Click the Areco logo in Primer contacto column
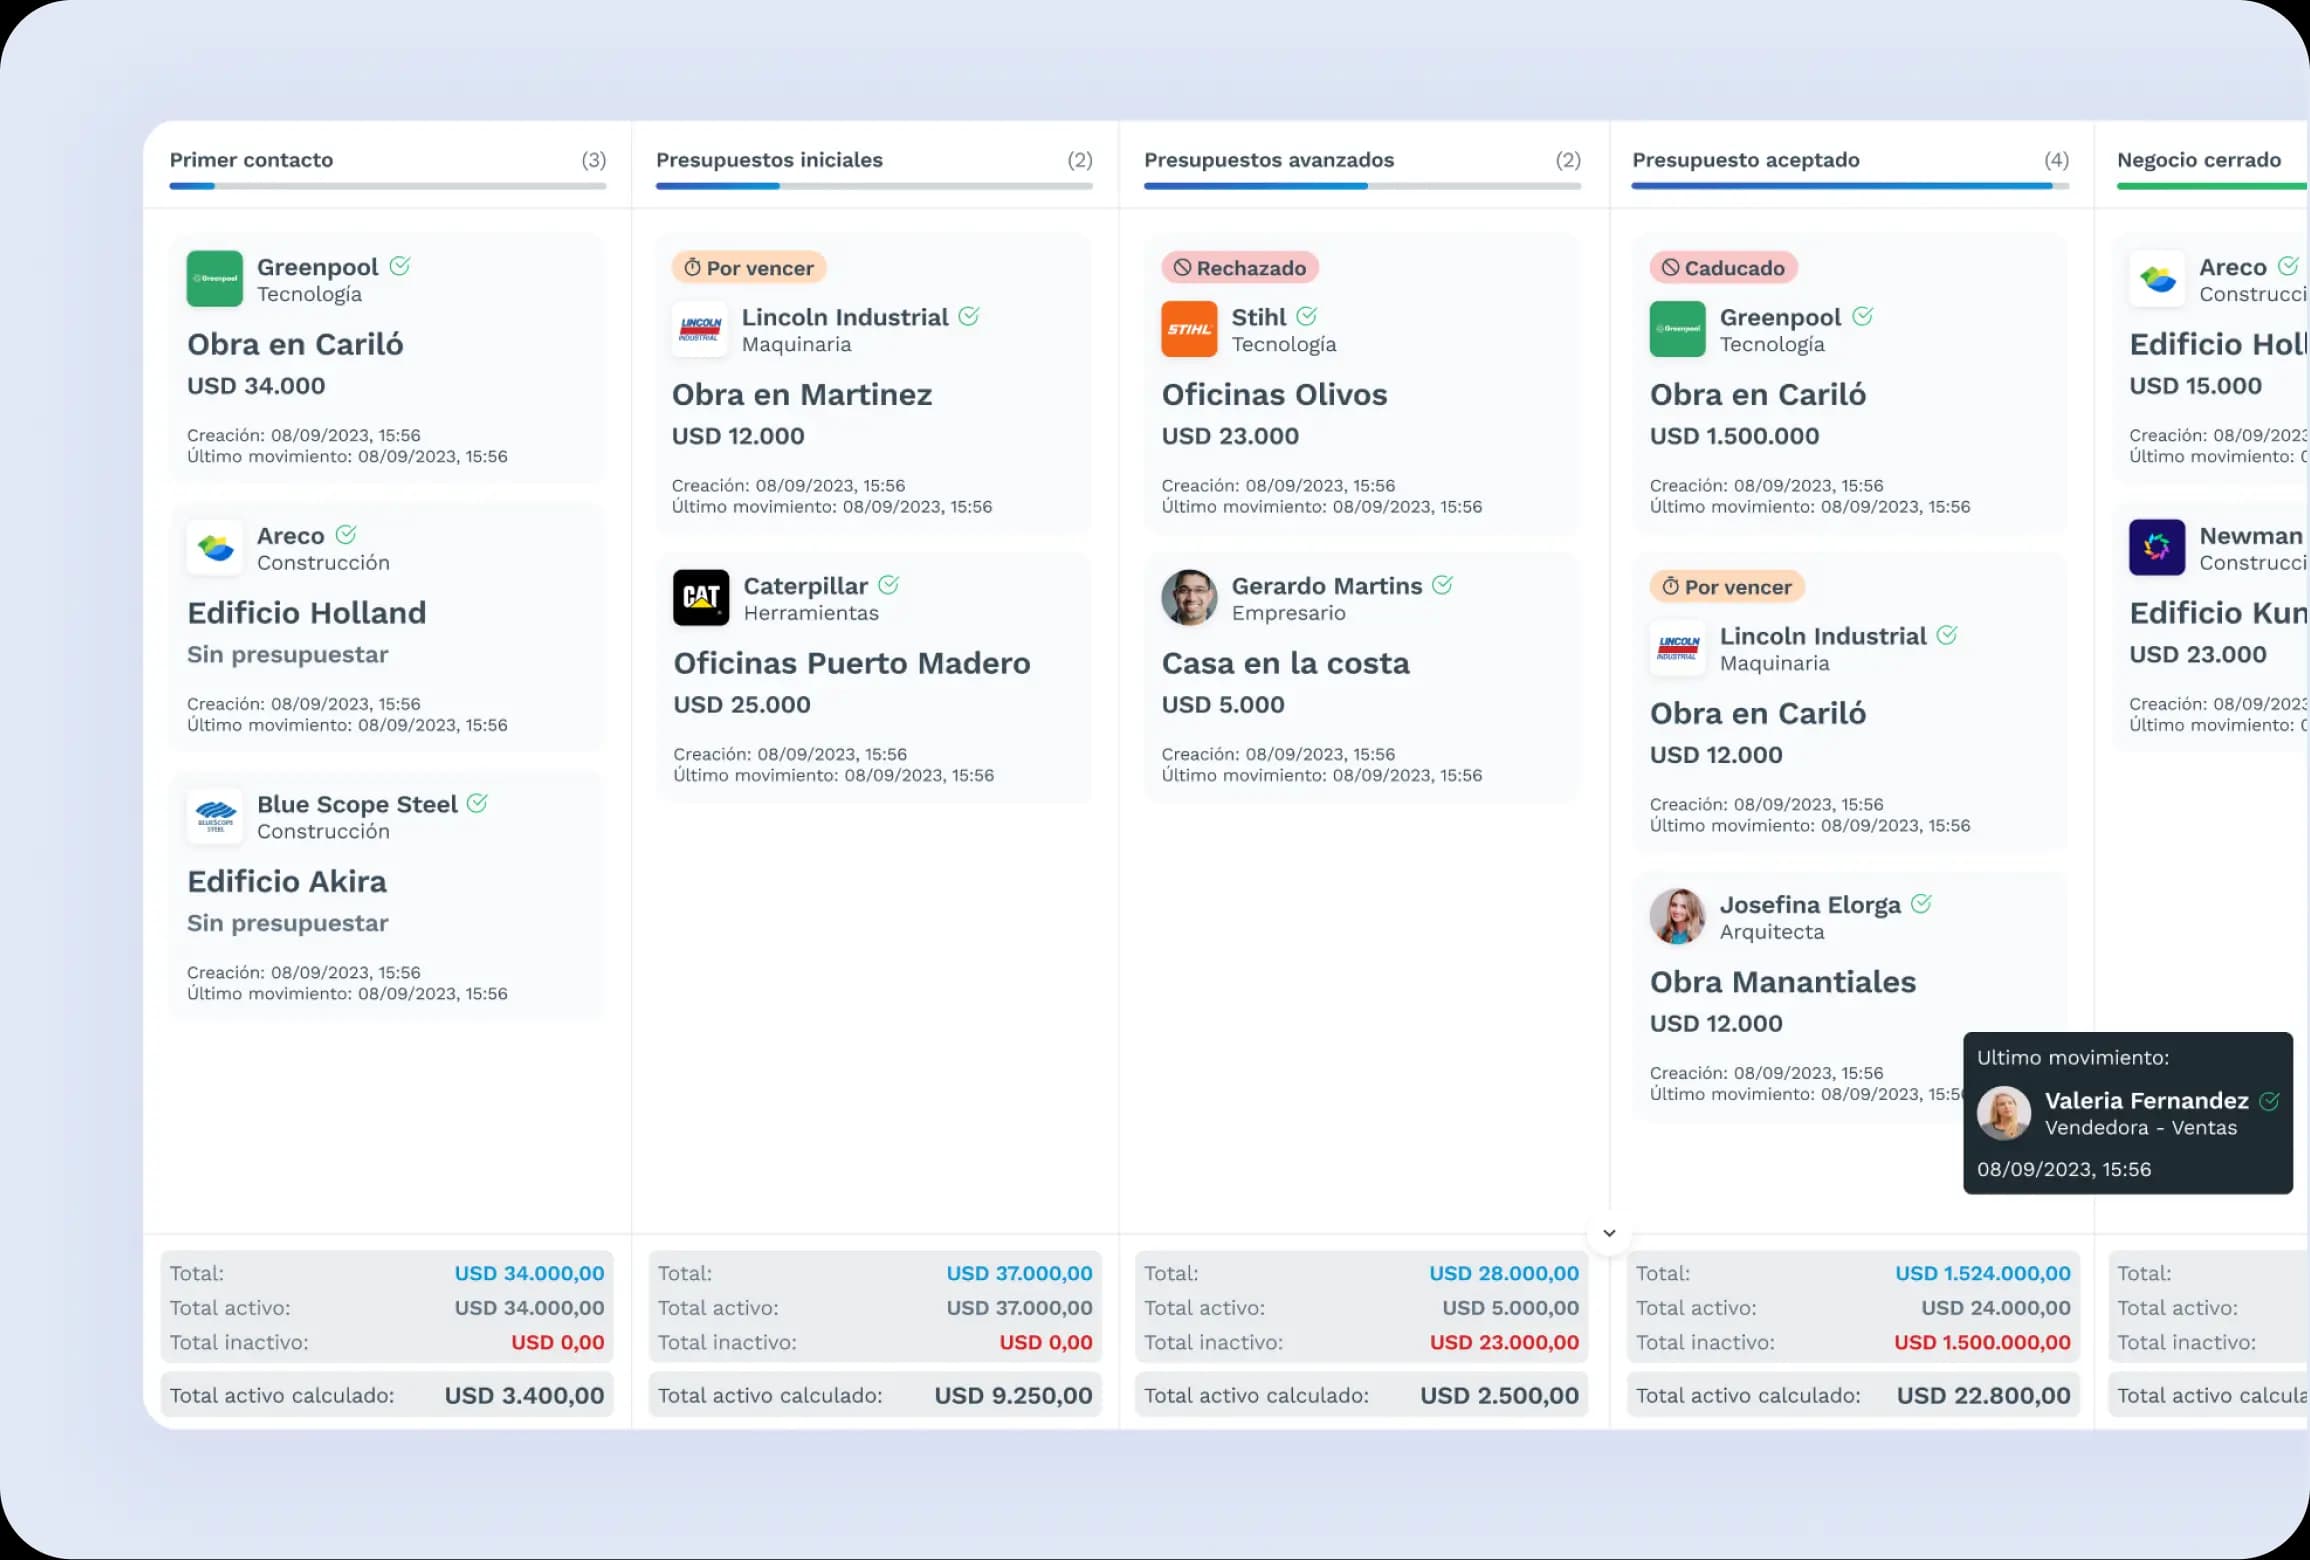The image size is (2310, 1560). [x=215, y=548]
